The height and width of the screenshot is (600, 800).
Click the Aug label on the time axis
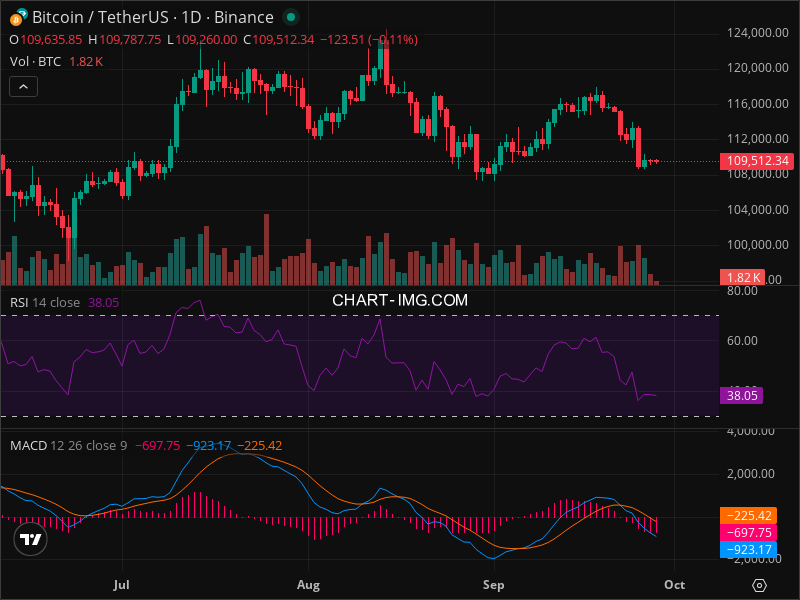[x=308, y=584]
